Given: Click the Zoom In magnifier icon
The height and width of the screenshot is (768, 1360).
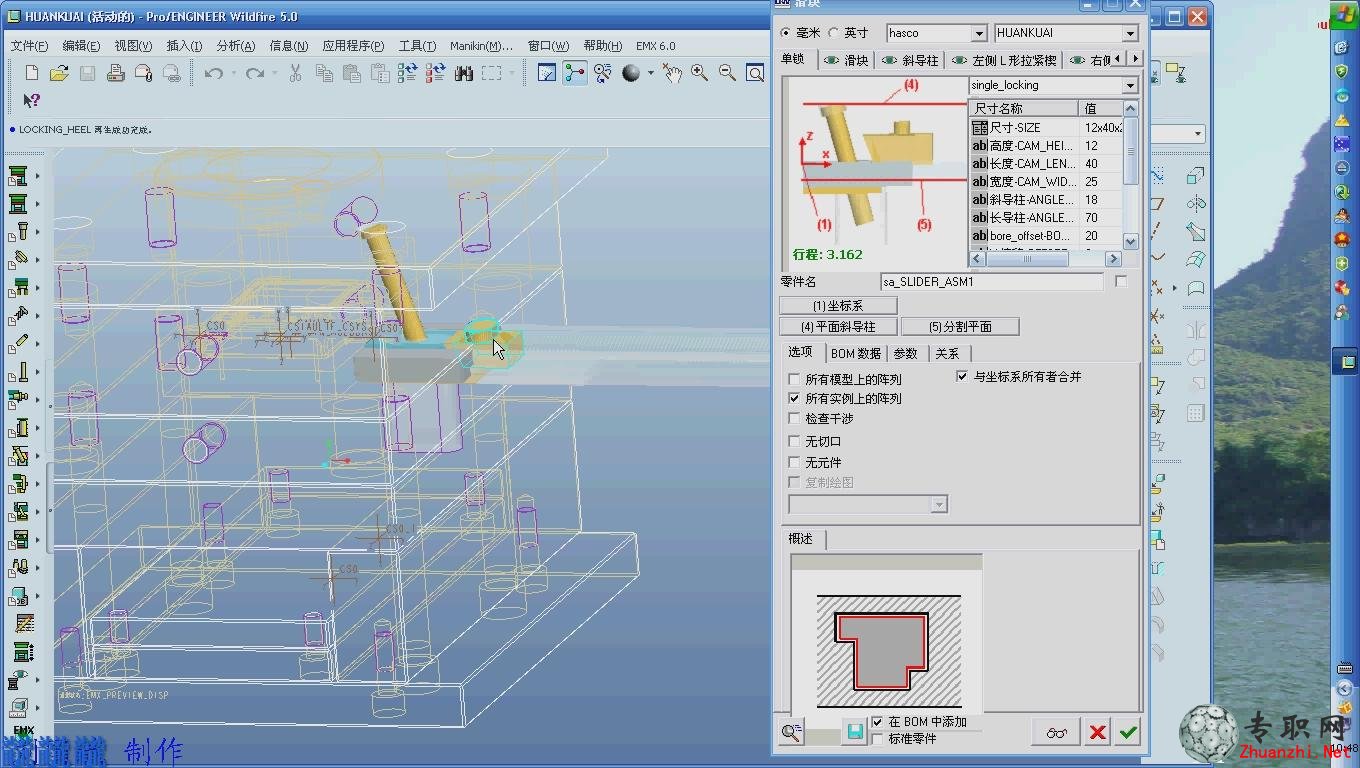Looking at the screenshot, I should tap(699, 73).
